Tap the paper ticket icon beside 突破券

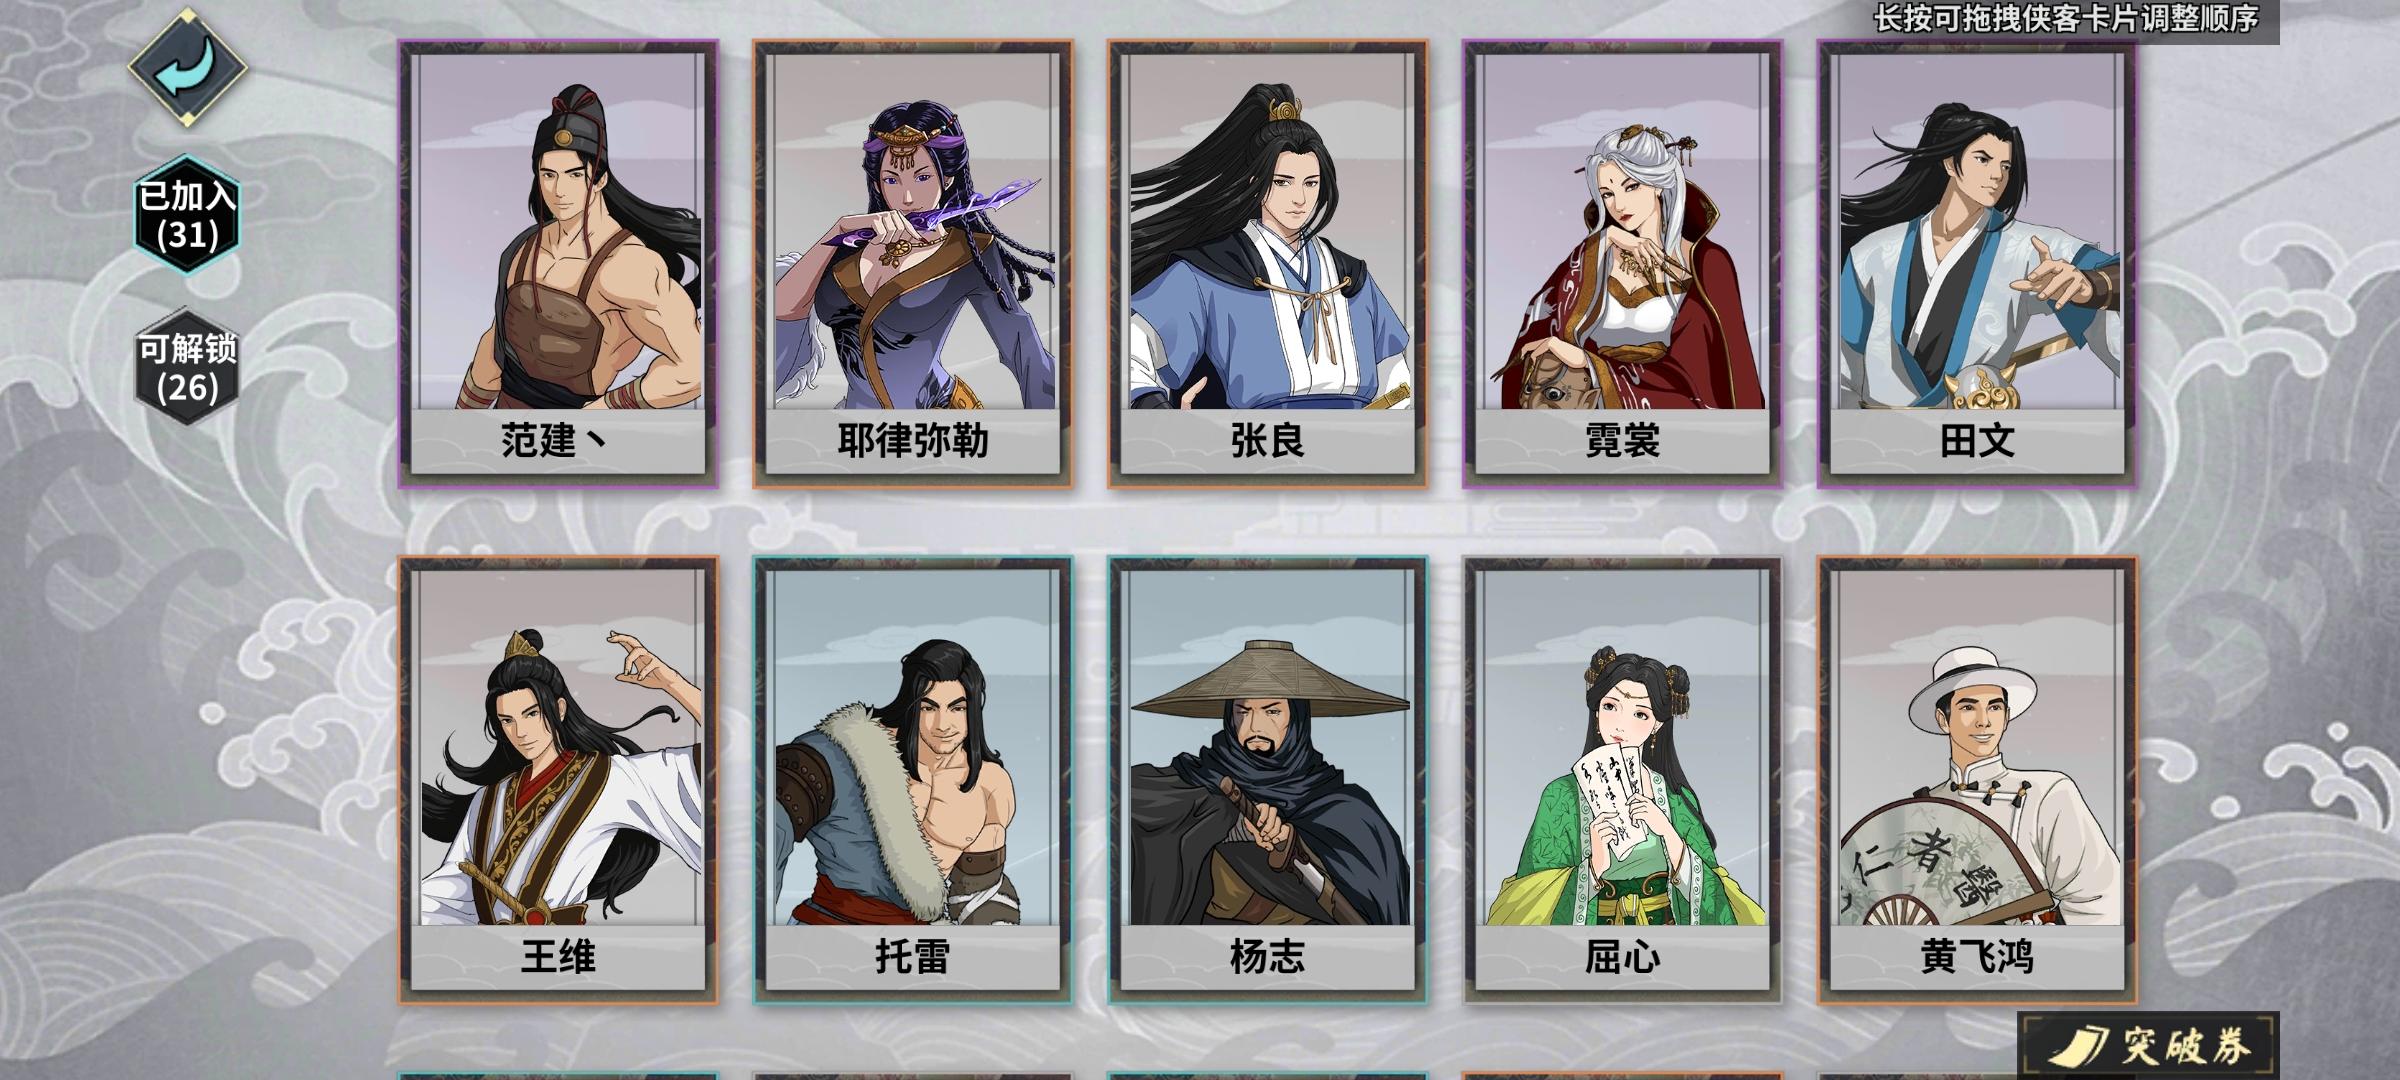[x=2078, y=1047]
